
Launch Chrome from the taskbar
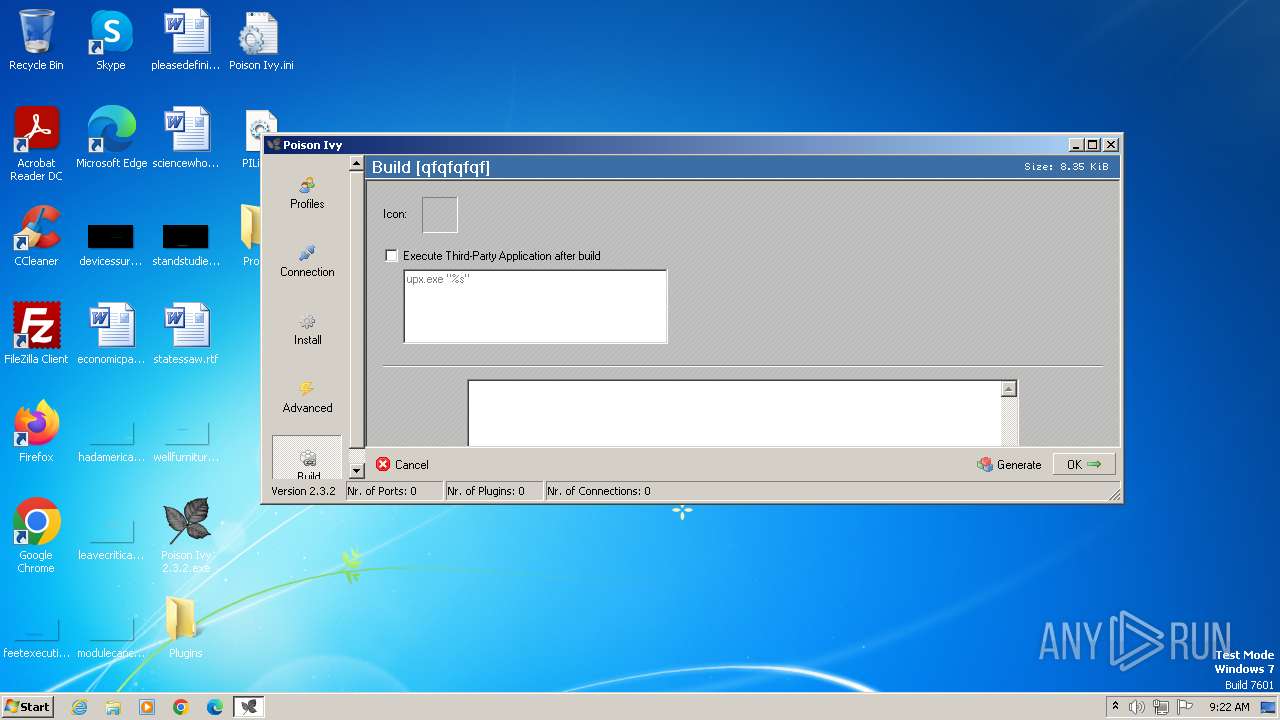click(181, 707)
